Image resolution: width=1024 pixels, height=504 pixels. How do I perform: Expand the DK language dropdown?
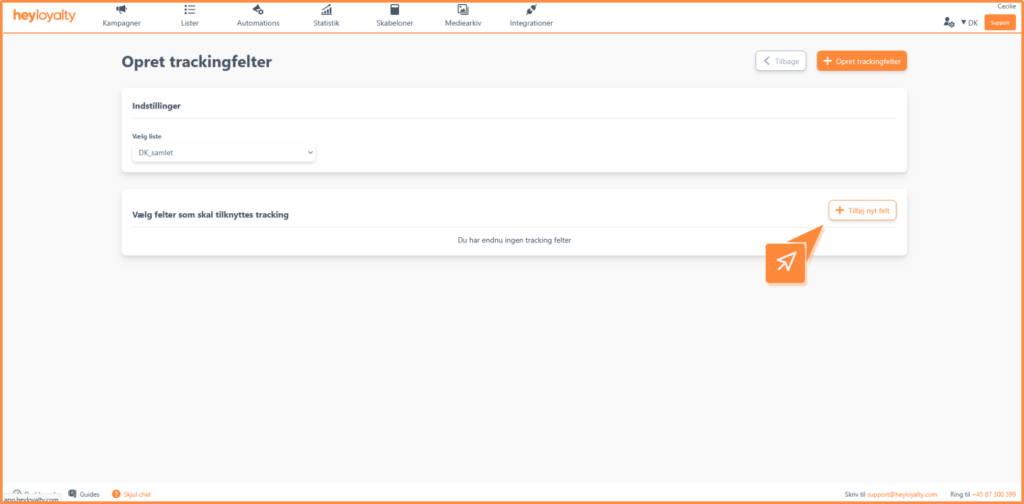(x=968, y=22)
